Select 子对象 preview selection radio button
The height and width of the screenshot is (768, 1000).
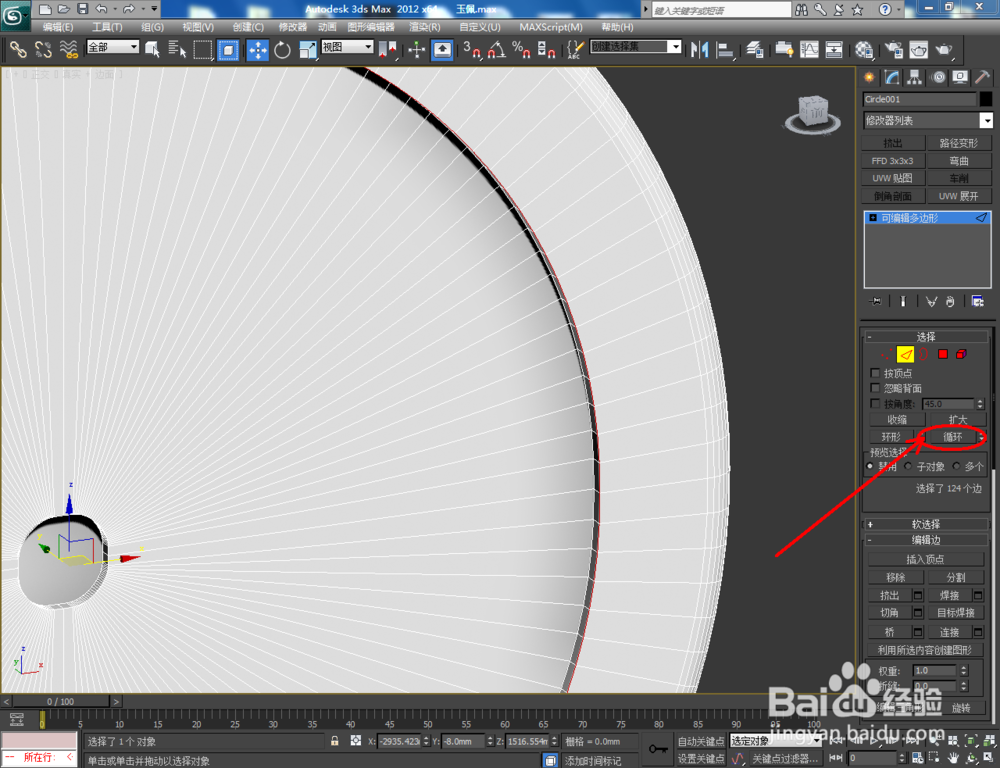(908, 466)
